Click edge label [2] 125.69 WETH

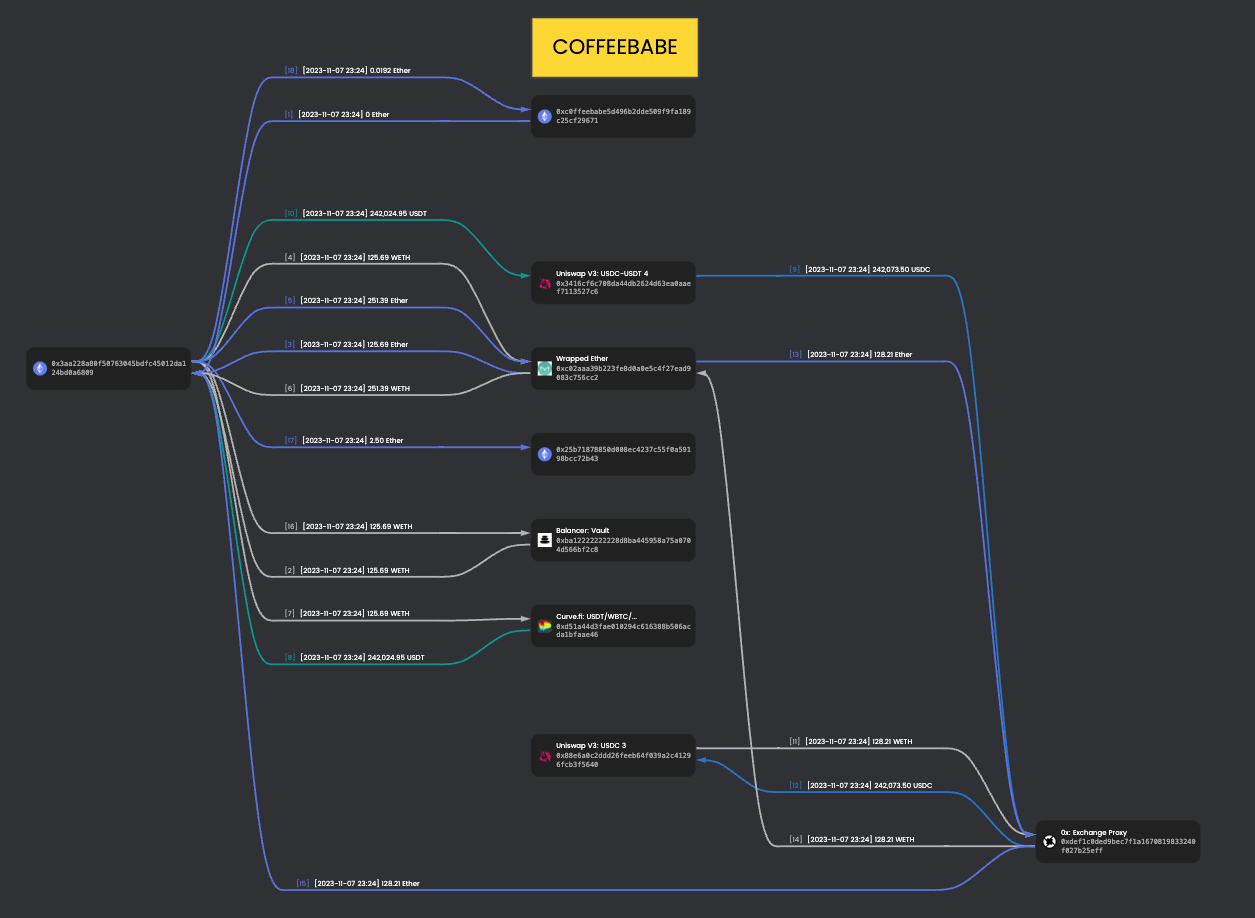click(347, 570)
